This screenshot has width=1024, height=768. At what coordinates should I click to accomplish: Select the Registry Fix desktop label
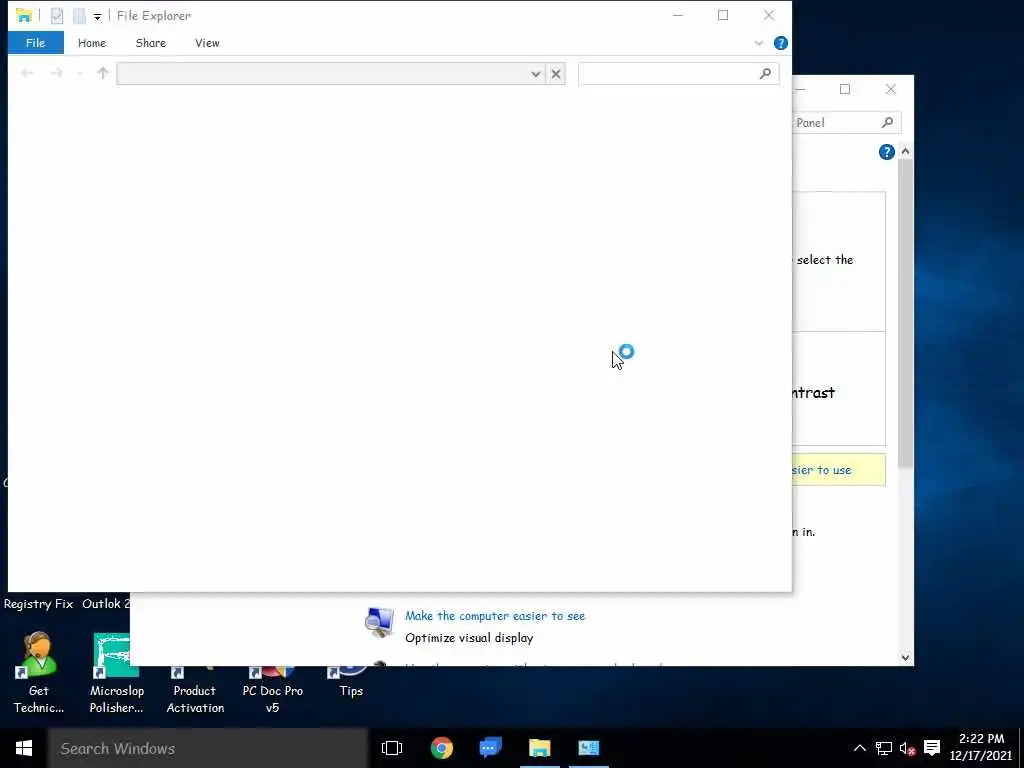tap(38, 604)
